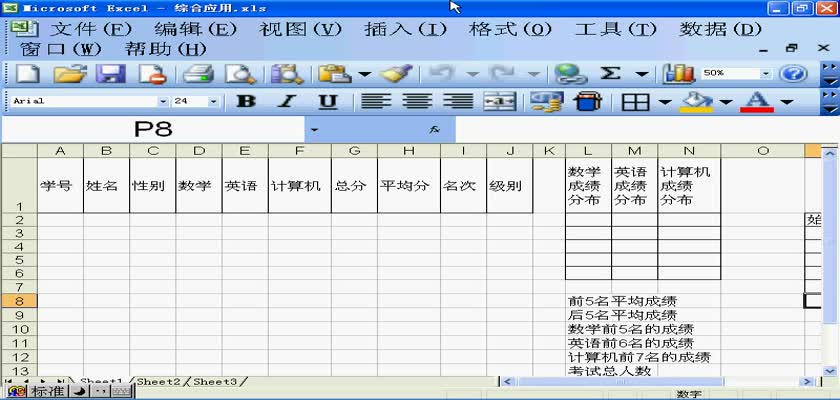Switch to the Sheet2 tab
840x400 pixels.
[159, 382]
